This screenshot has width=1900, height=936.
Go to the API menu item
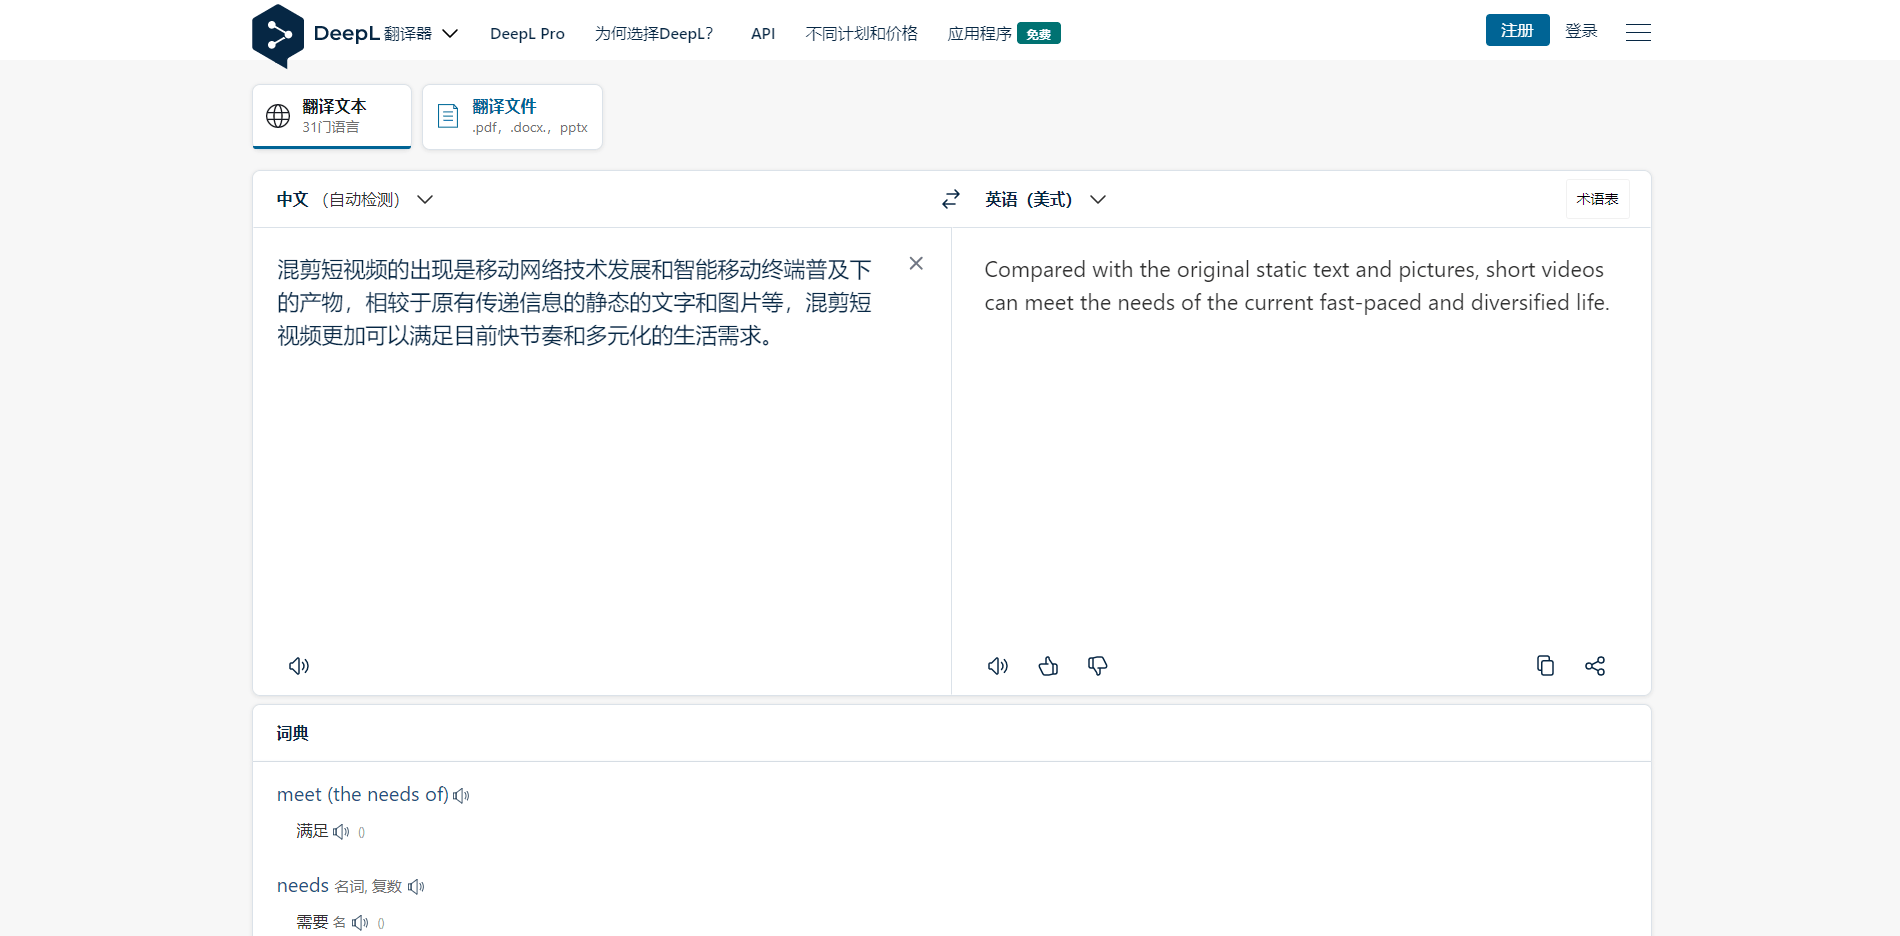[x=763, y=34]
